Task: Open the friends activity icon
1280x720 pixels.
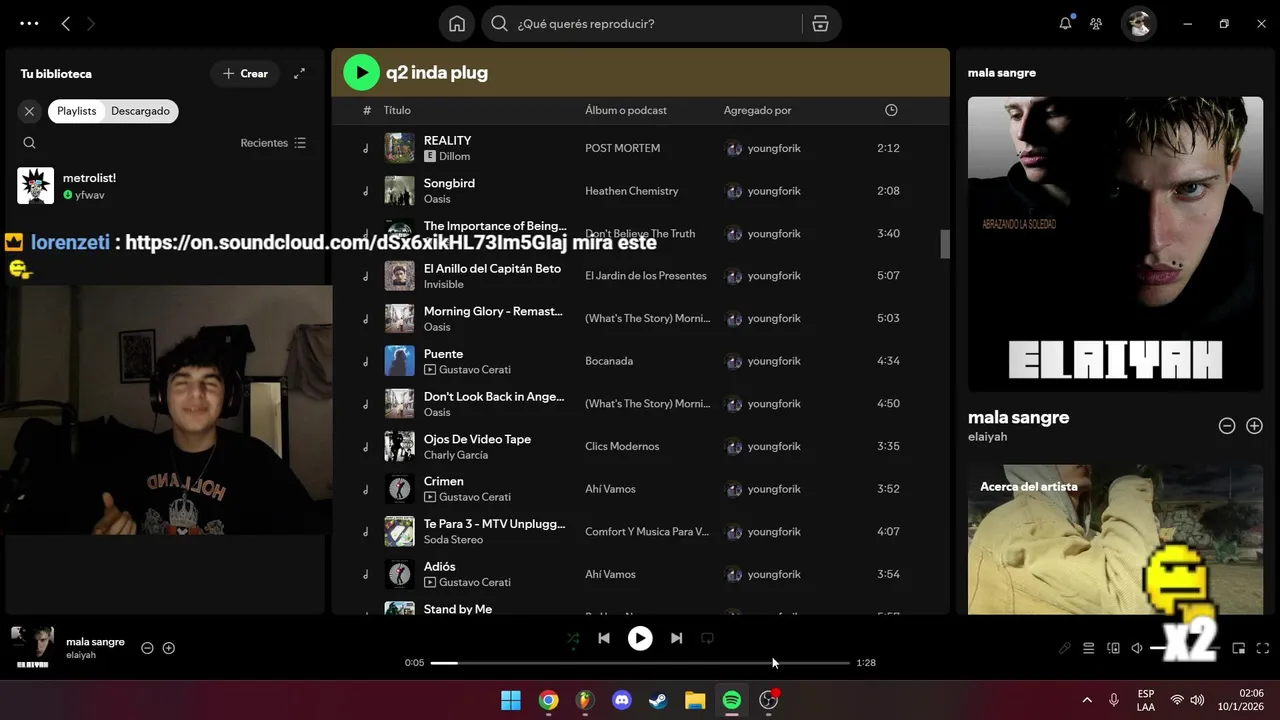Action: click(1096, 23)
